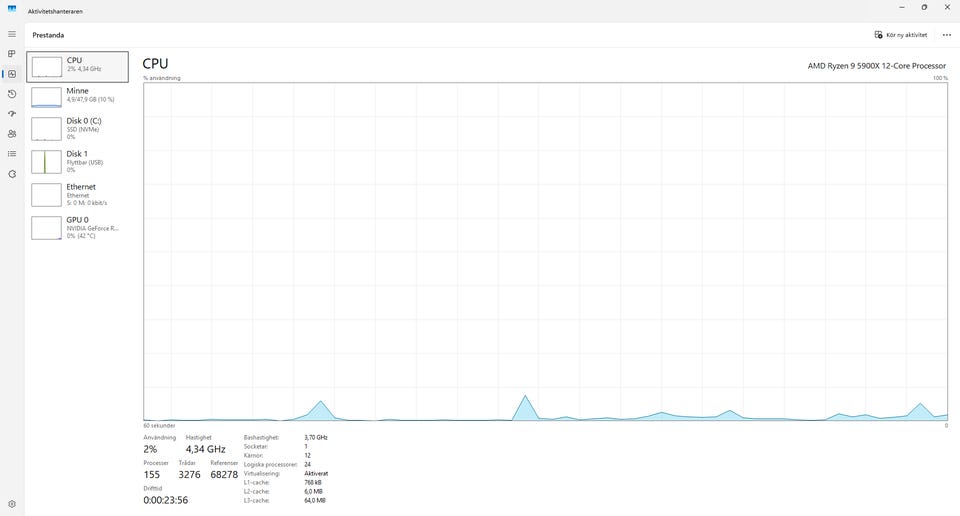Go to the Processes page icon
The image size is (960, 516).
pos(12,54)
